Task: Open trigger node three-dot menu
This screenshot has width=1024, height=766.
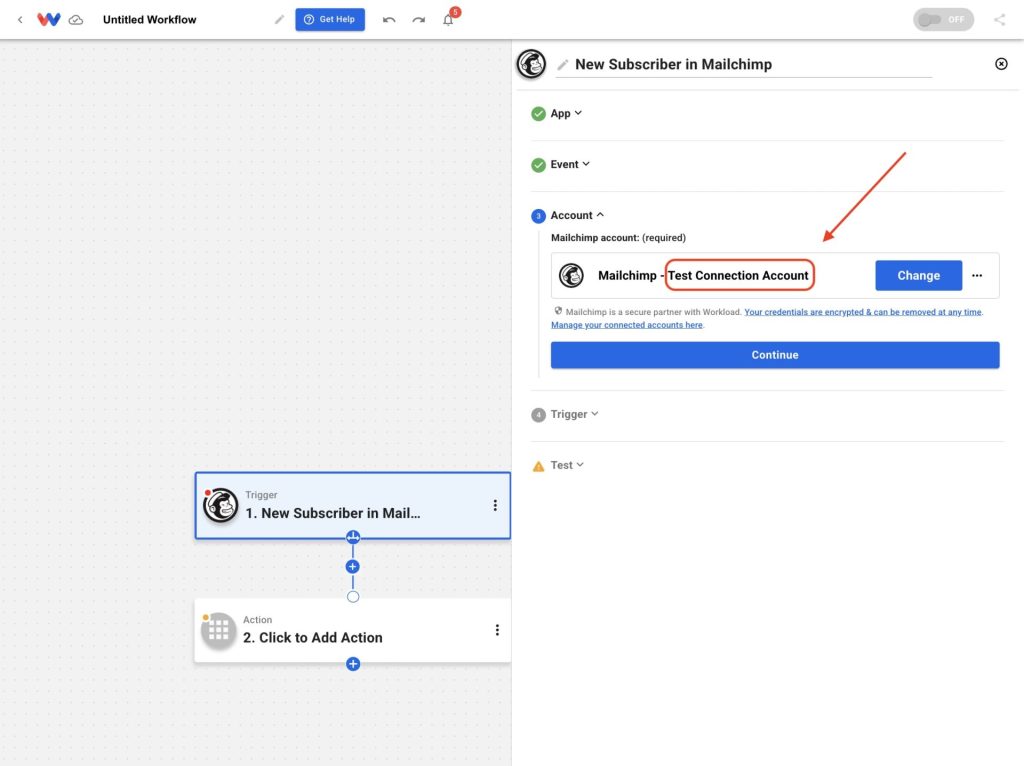Action: [495, 505]
